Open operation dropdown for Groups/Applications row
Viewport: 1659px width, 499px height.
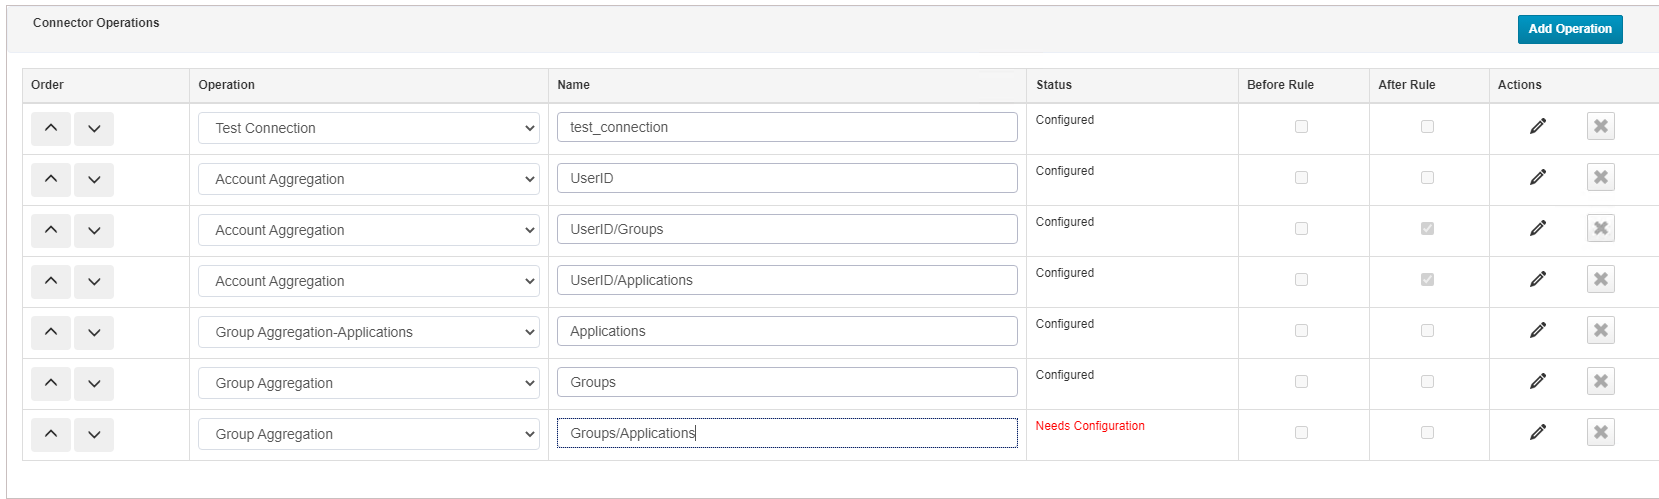point(369,434)
